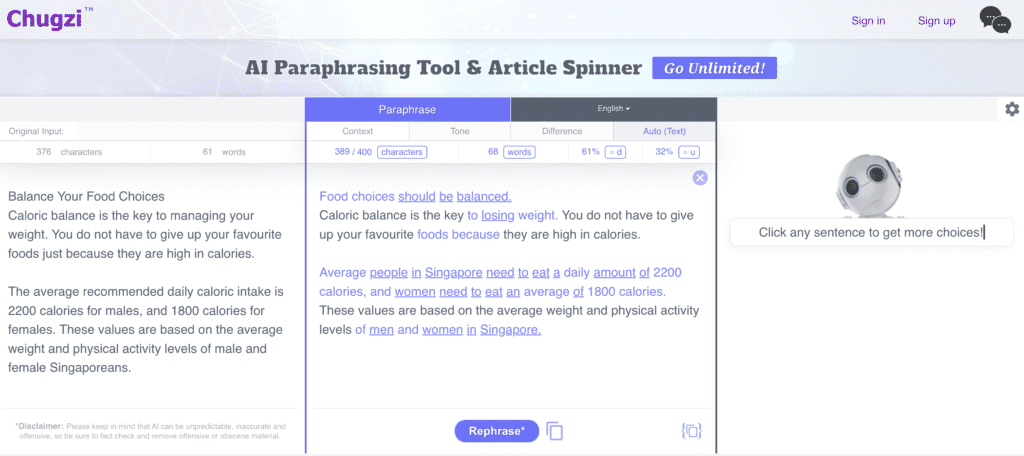The height and width of the screenshot is (456, 1024).
Task: Open the Sign in link
Action: (868, 21)
